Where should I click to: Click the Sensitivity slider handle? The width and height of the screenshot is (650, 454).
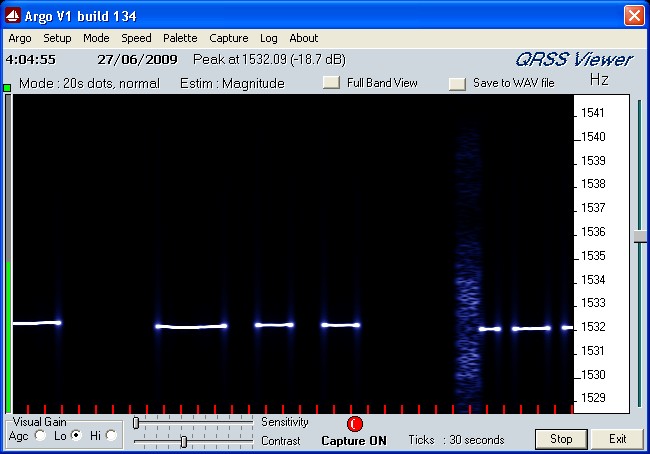(x=136, y=423)
